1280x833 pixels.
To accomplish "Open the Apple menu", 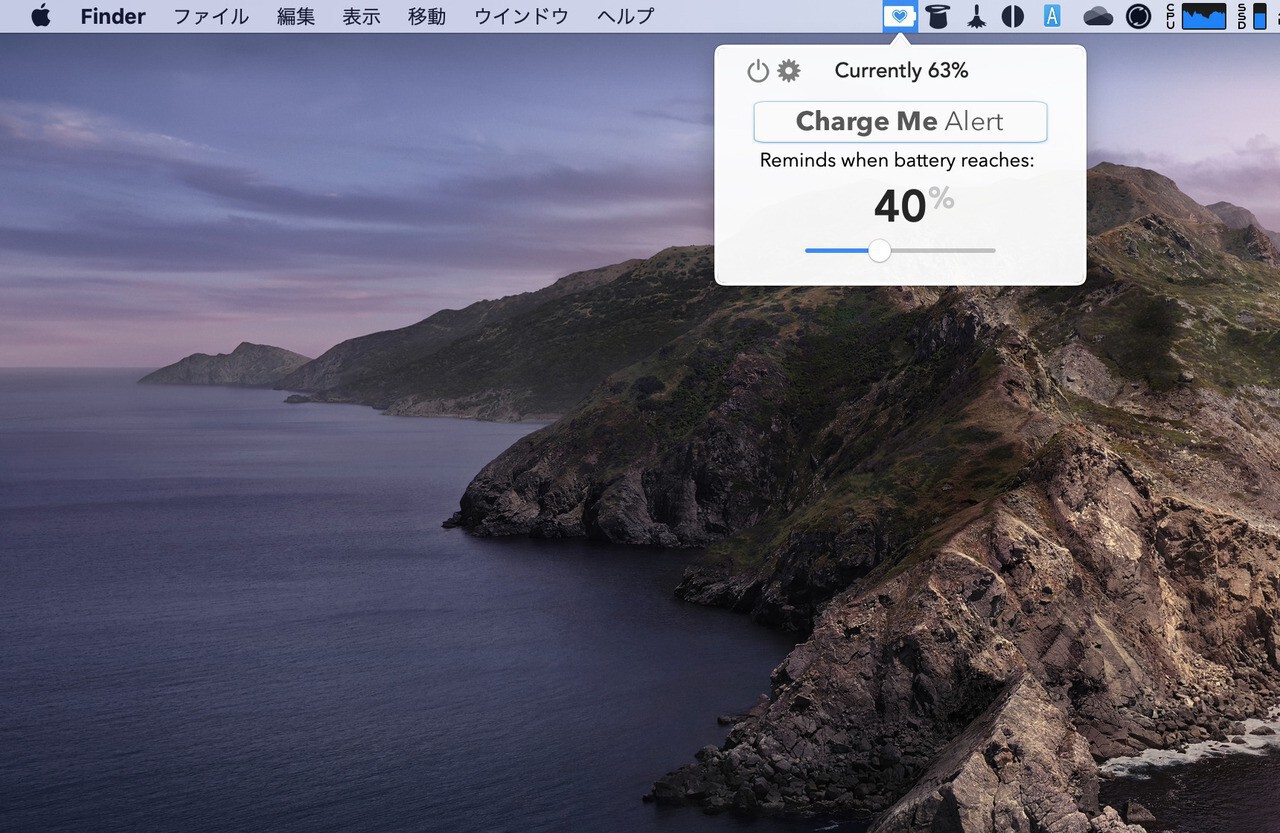I will [x=41, y=16].
